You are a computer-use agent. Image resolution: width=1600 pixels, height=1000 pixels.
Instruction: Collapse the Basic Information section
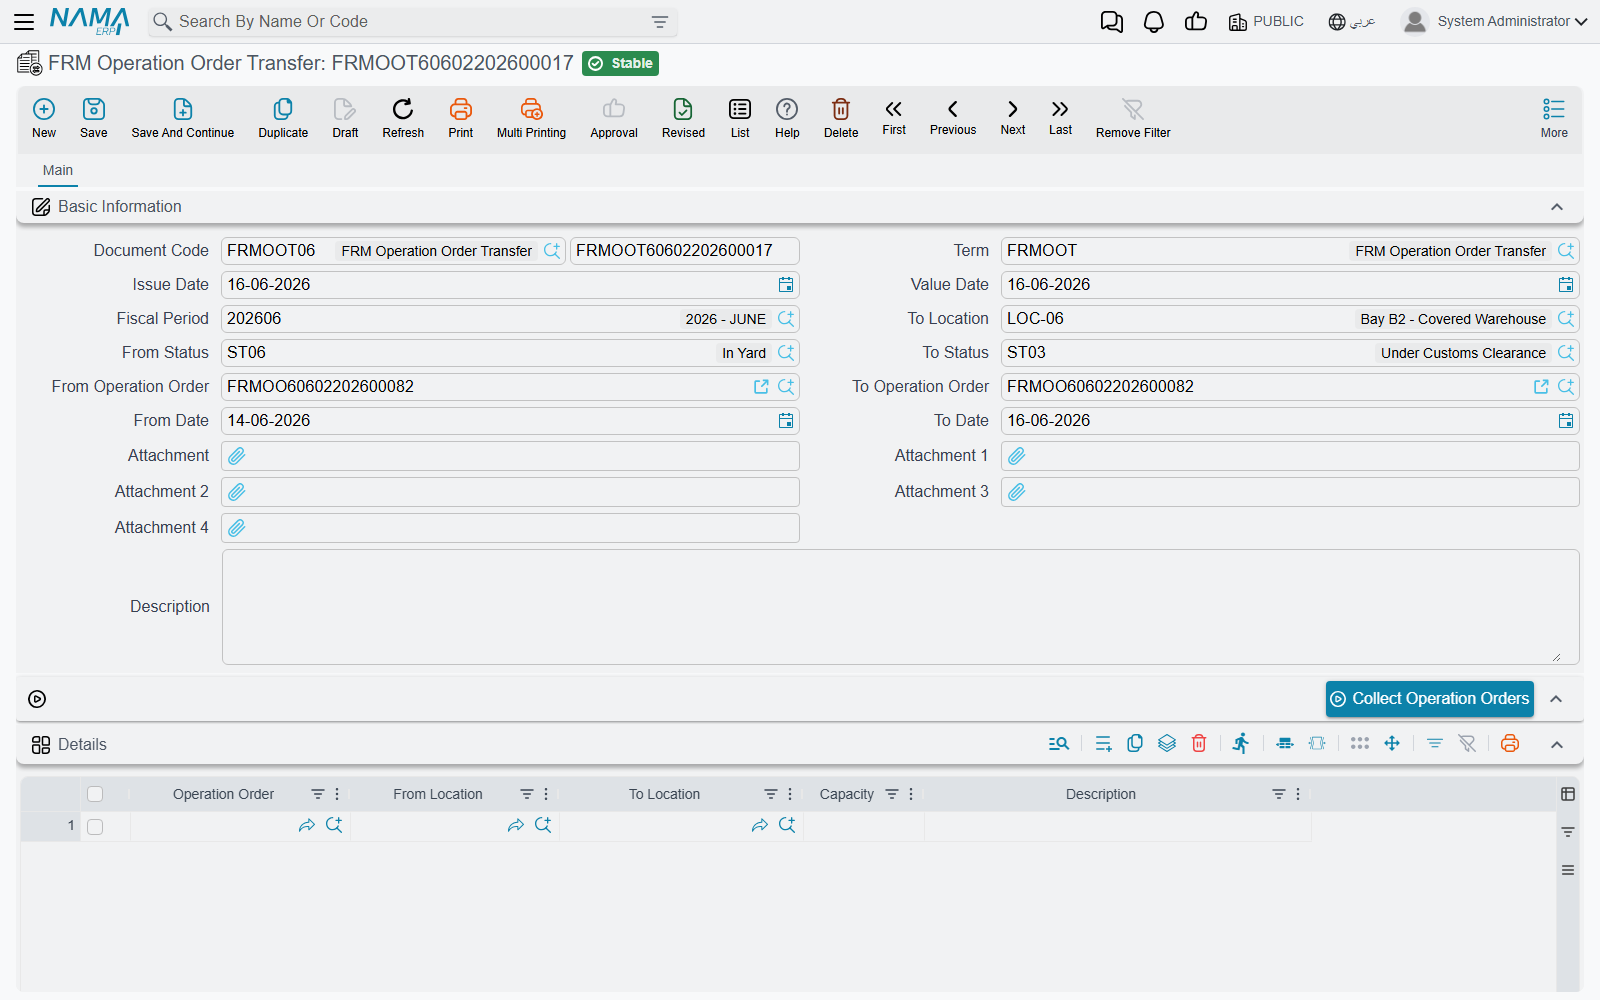1557,207
